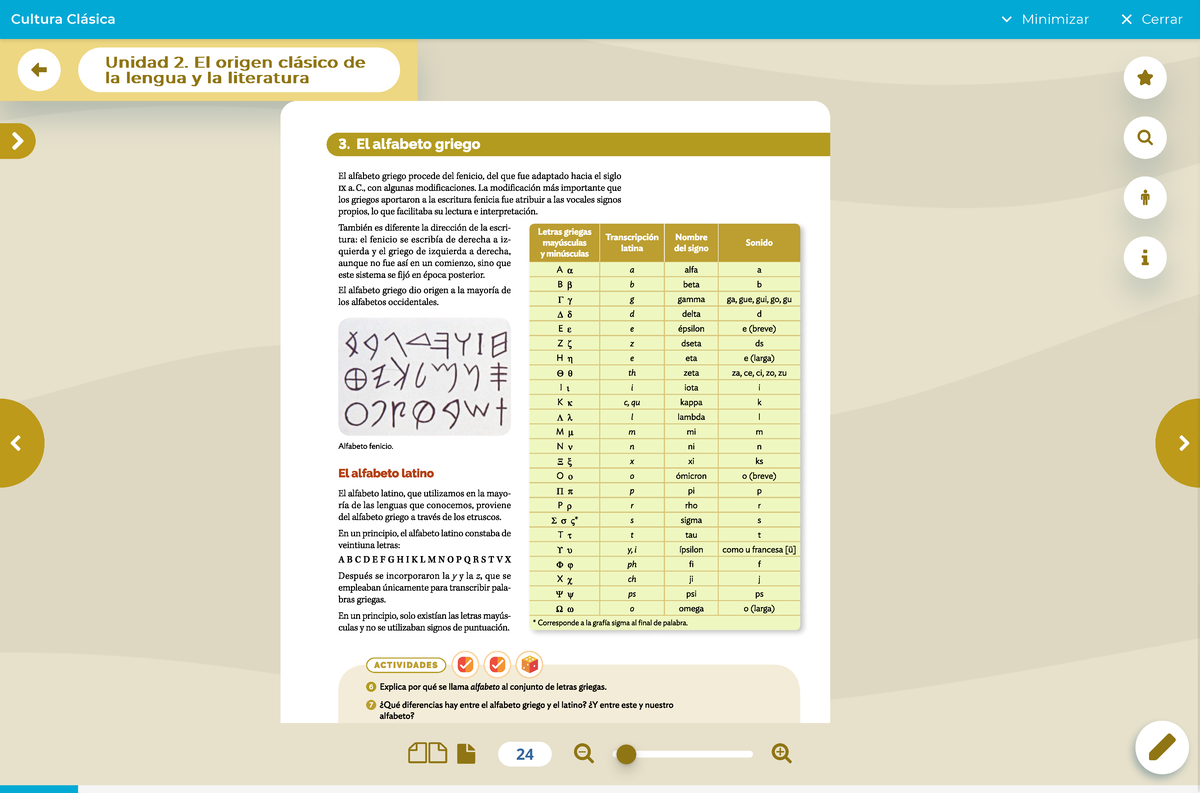The width and height of the screenshot is (1200, 793).
Task: Click the zoom slider handle
Action: (626, 754)
